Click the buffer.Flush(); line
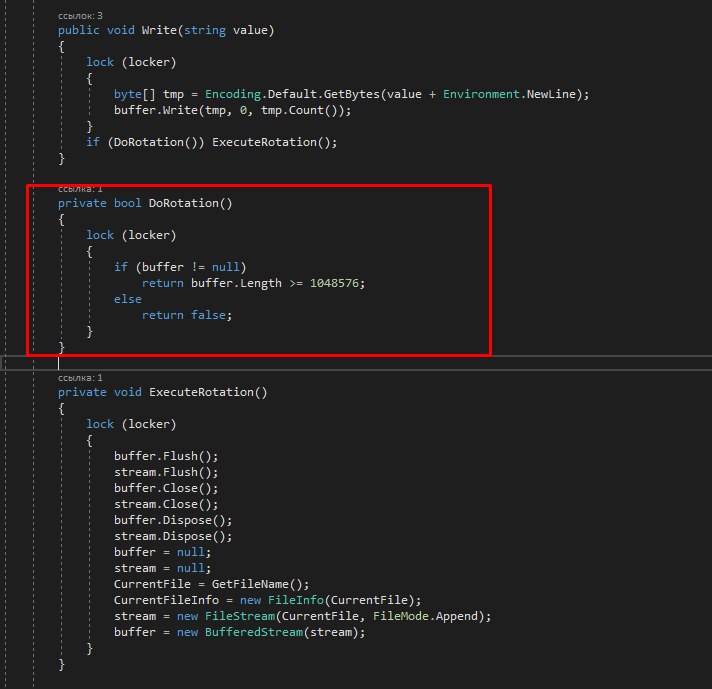This screenshot has width=712, height=689. (166, 456)
